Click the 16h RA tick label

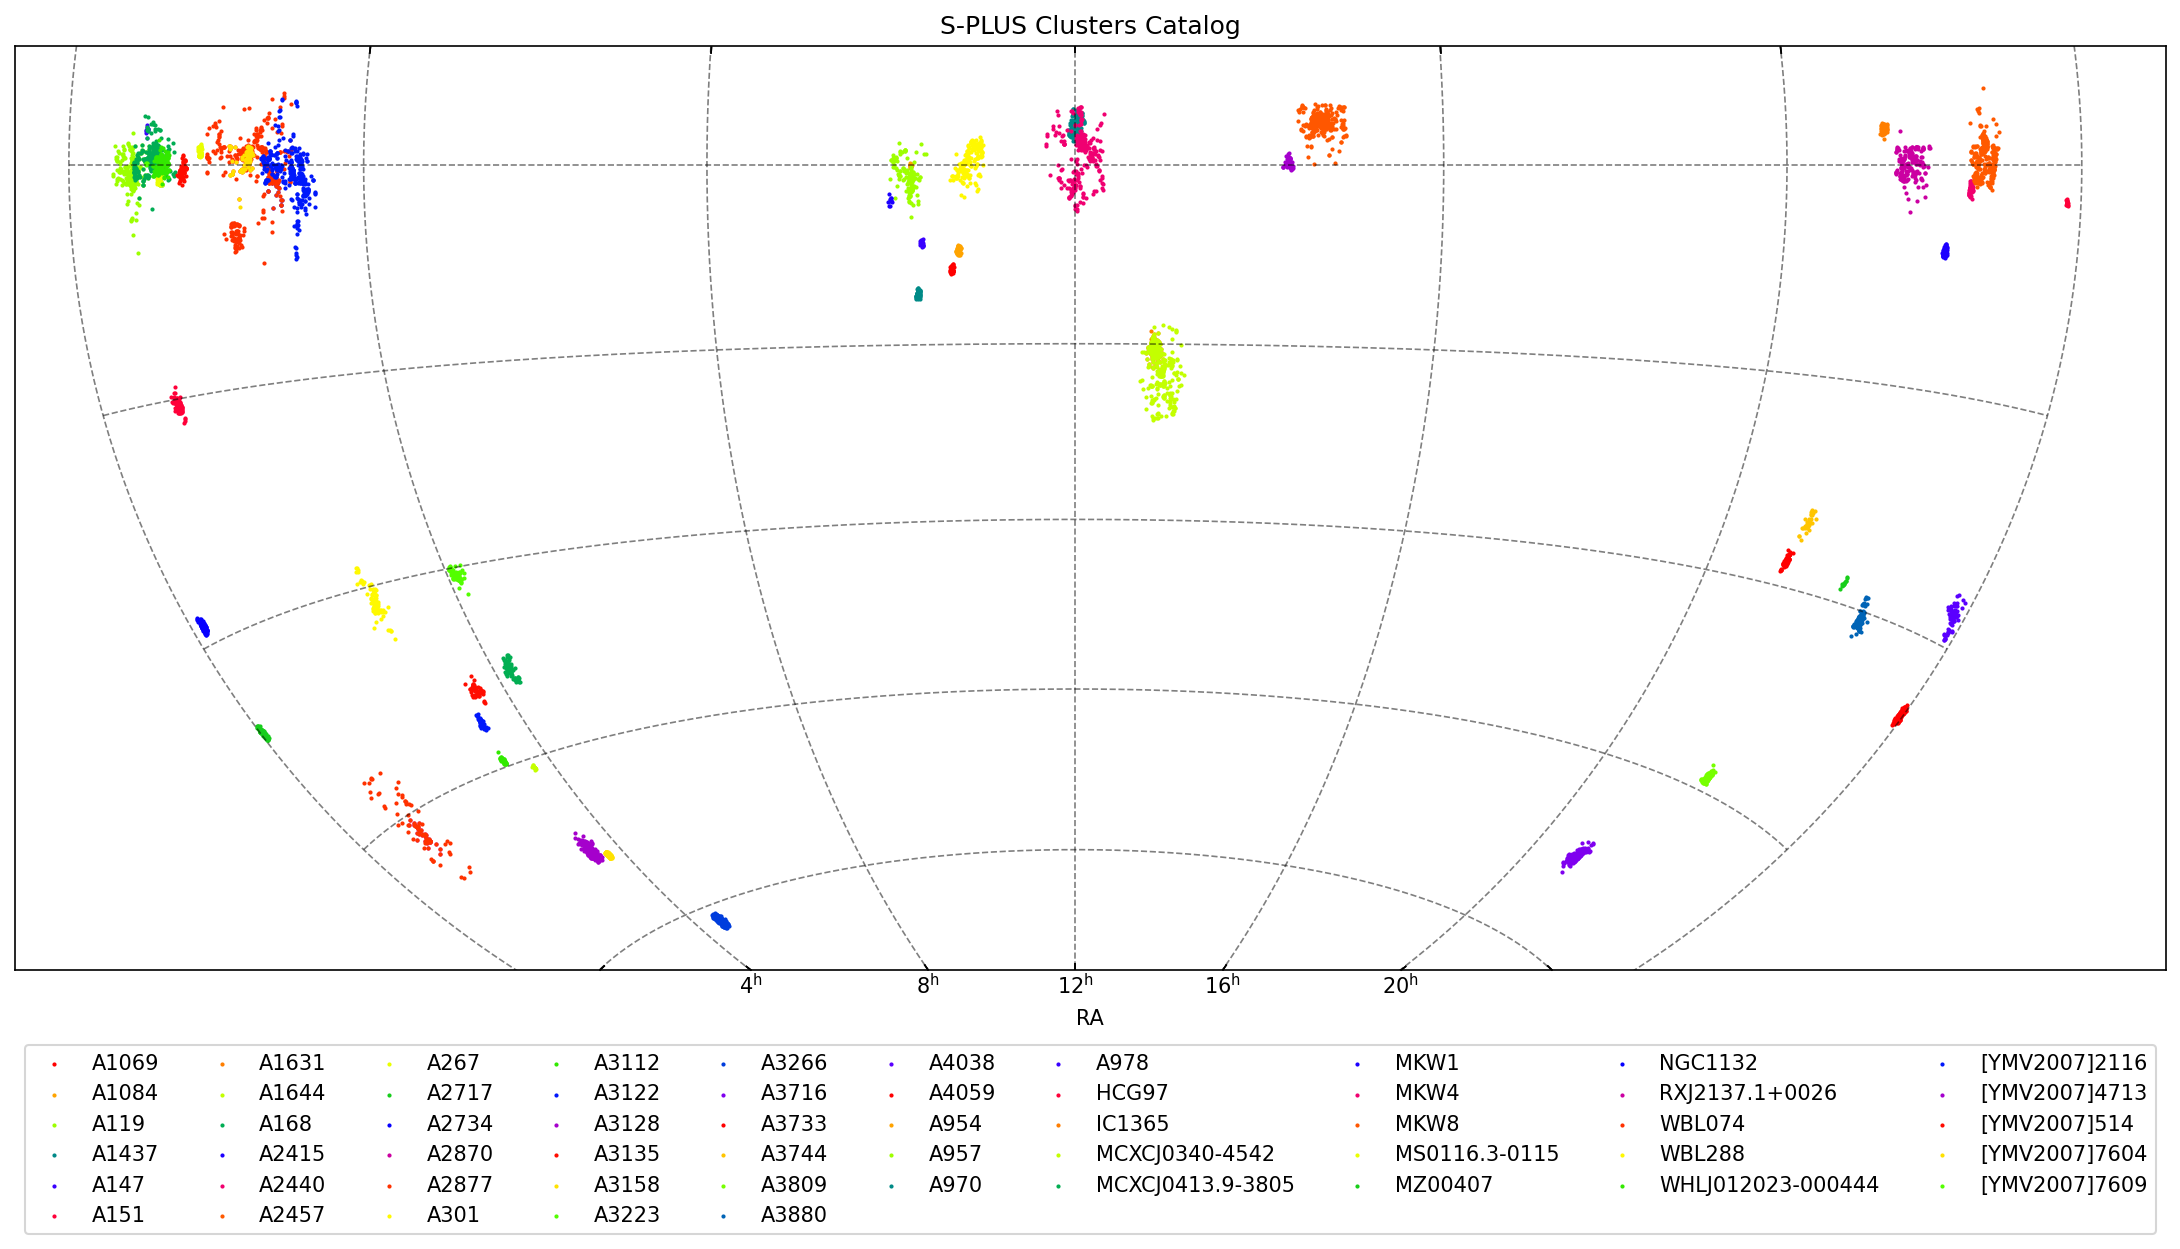pyautogui.click(x=1222, y=986)
